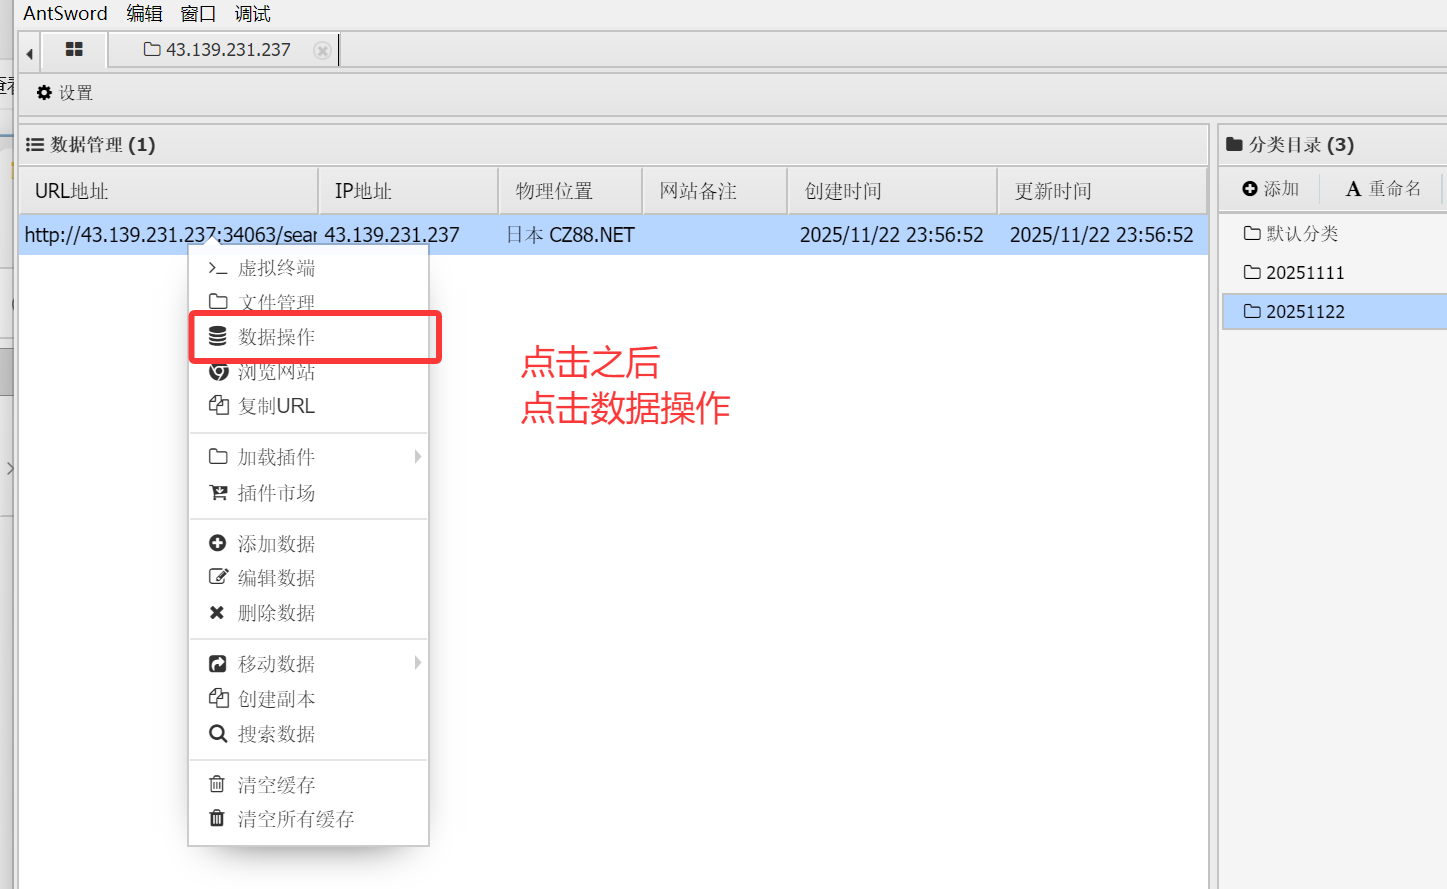The height and width of the screenshot is (889, 1447).
Task: Click the magnifier icon beside 搜索数据
Action: coord(217,734)
